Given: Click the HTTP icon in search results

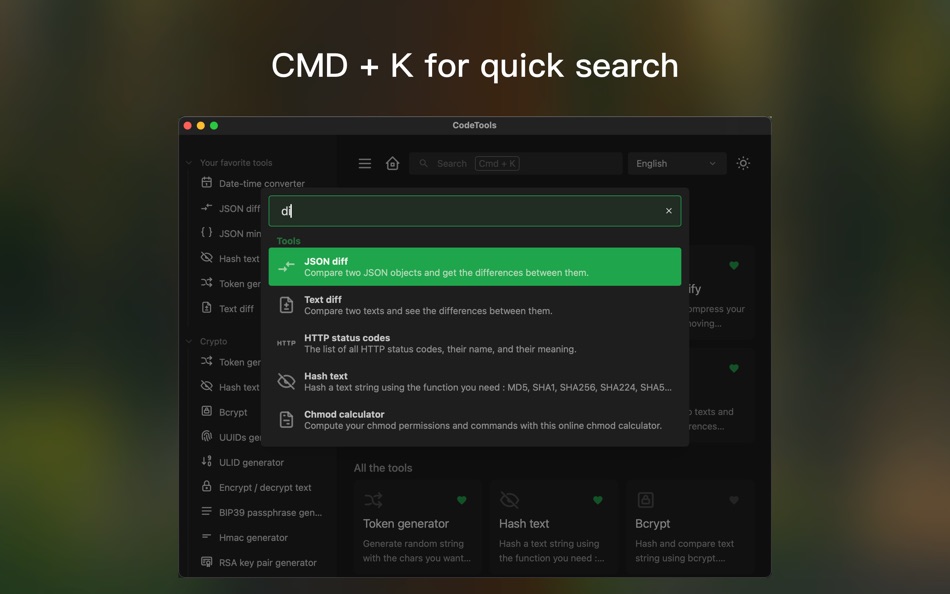Looking at the screenshot, I should (286, 343).
